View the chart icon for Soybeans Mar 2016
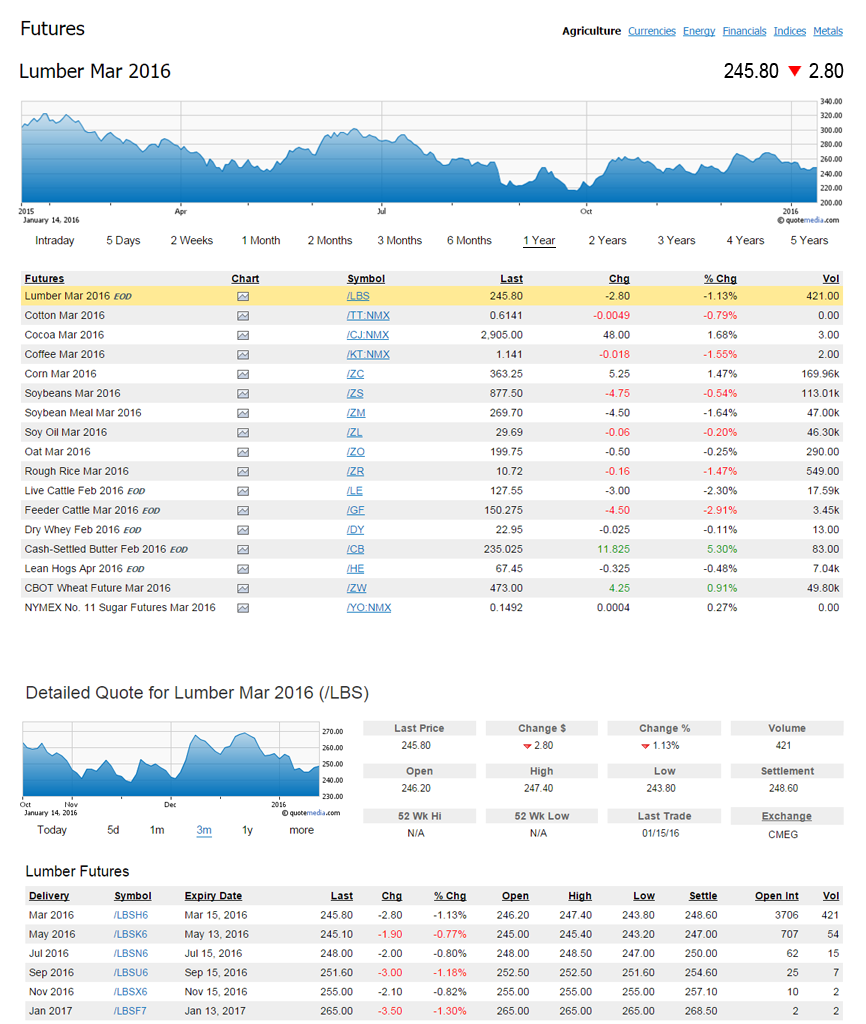This screenshot has height=1024, width=866. 243,394
